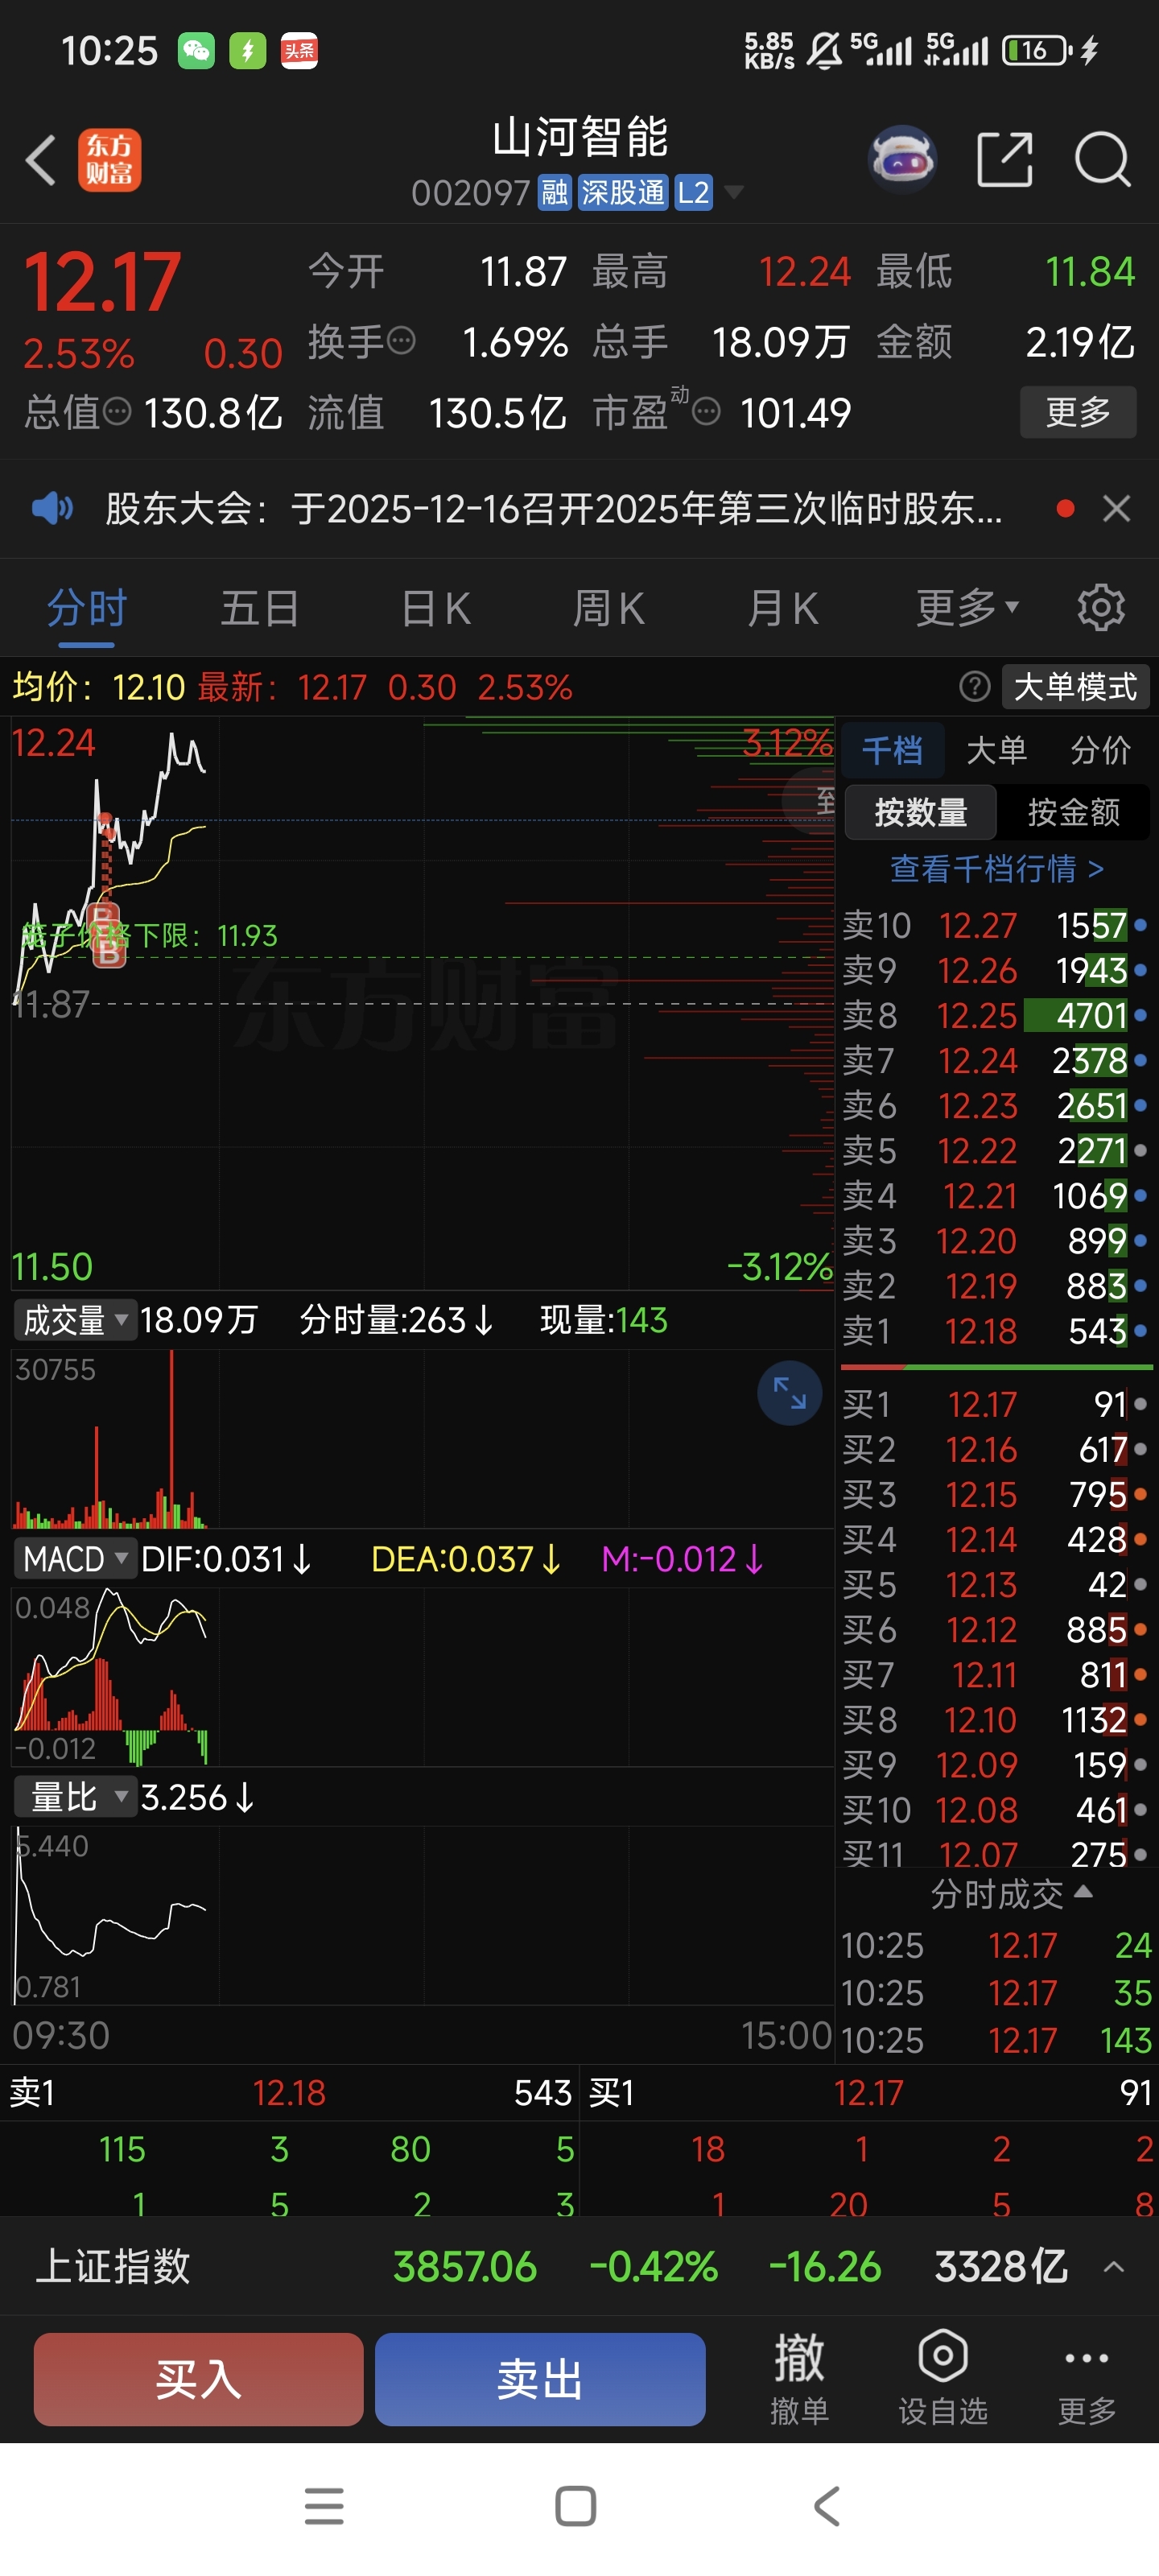This screenshot has height=2576, width=1159.
Task: Open 查看千档行情 link
Action: tap(997, 868)
